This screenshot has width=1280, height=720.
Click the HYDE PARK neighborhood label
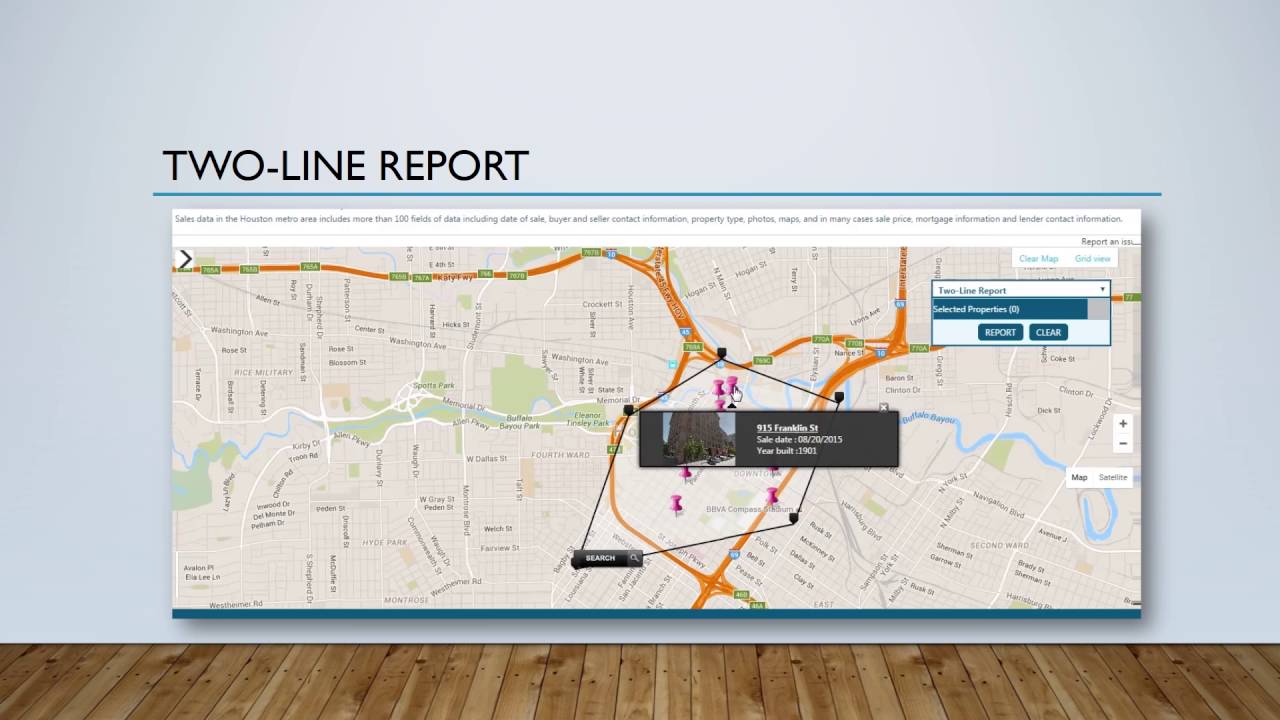coord(384,543)
